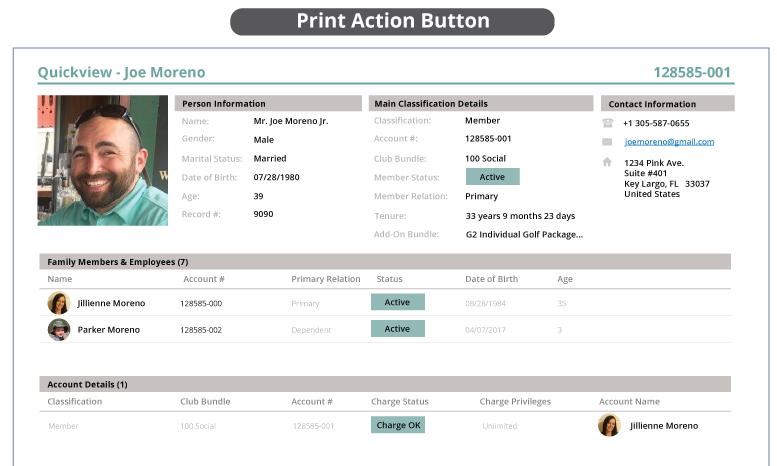
Task: Click the Main Classification Details header
Action: click(x=431, y=103)
